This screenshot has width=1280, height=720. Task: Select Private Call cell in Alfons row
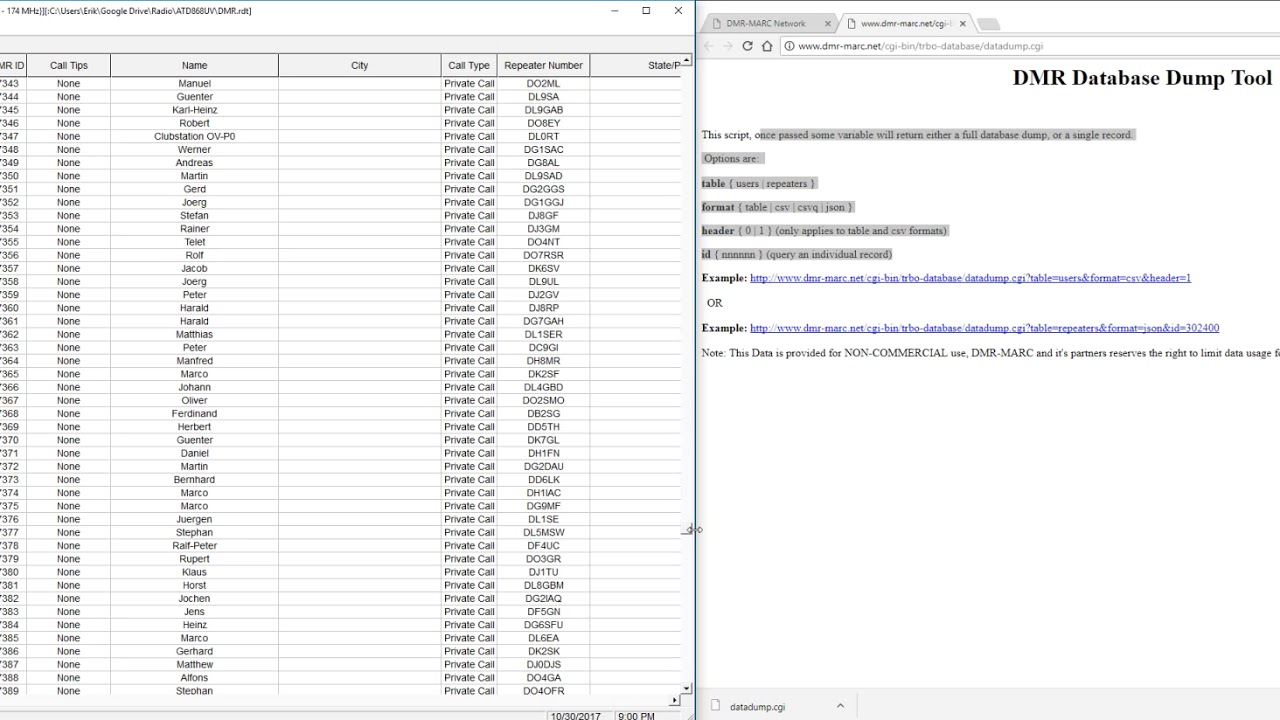(x=469, y=678)
